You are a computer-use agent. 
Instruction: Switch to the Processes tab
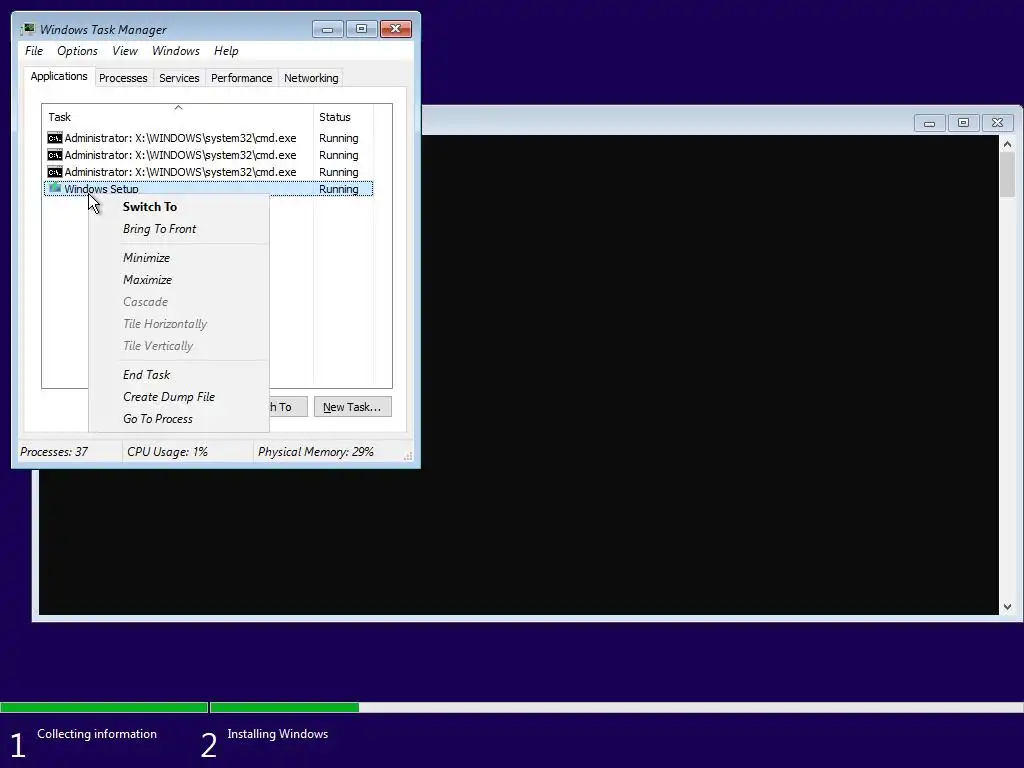[123, 78]
